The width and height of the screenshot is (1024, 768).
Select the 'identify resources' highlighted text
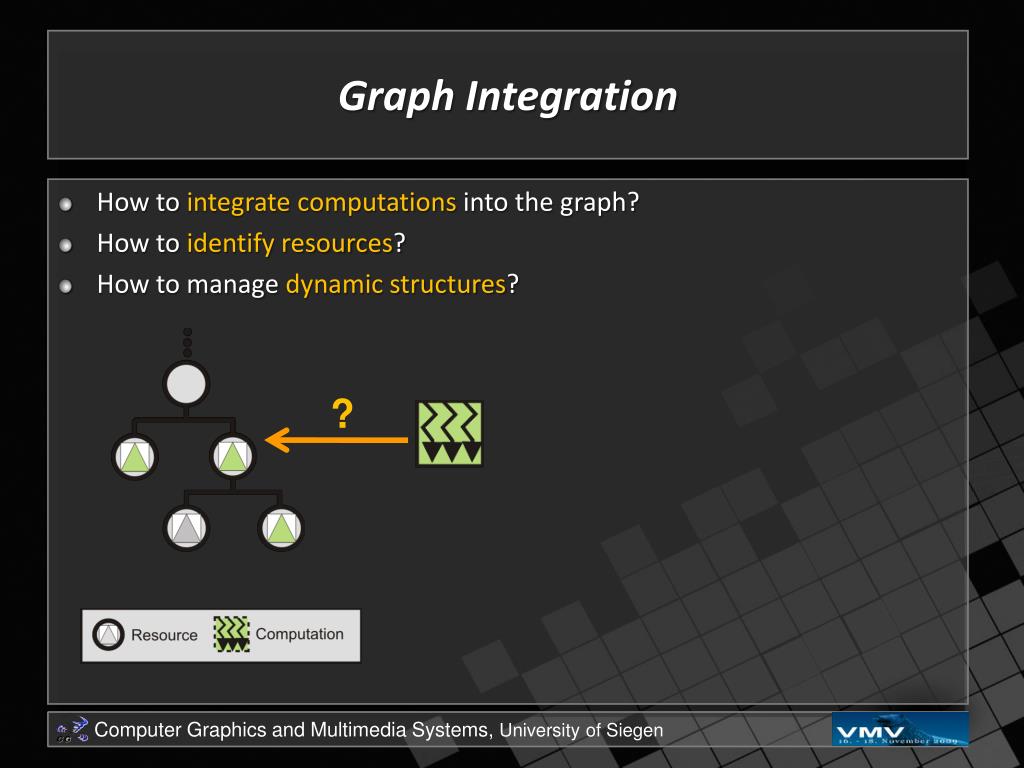click(x=290, y=244)
